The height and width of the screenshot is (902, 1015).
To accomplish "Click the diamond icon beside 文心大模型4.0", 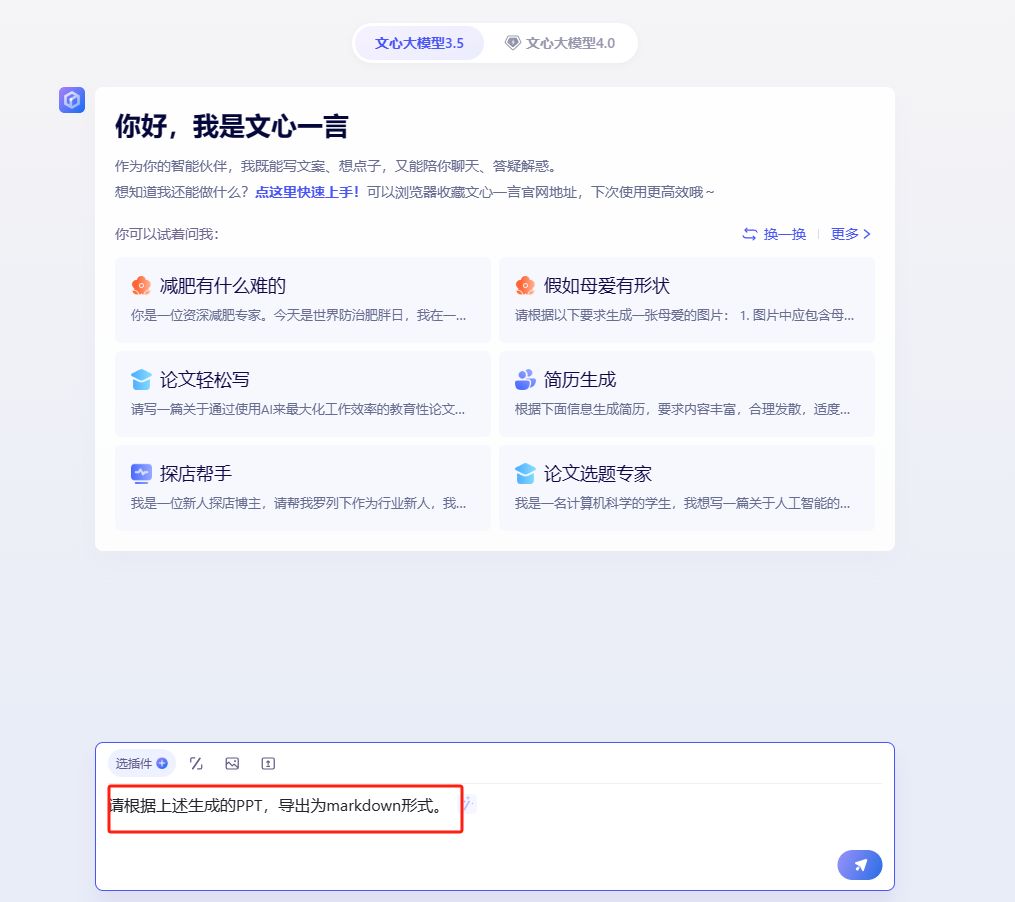I will (513, 43).
